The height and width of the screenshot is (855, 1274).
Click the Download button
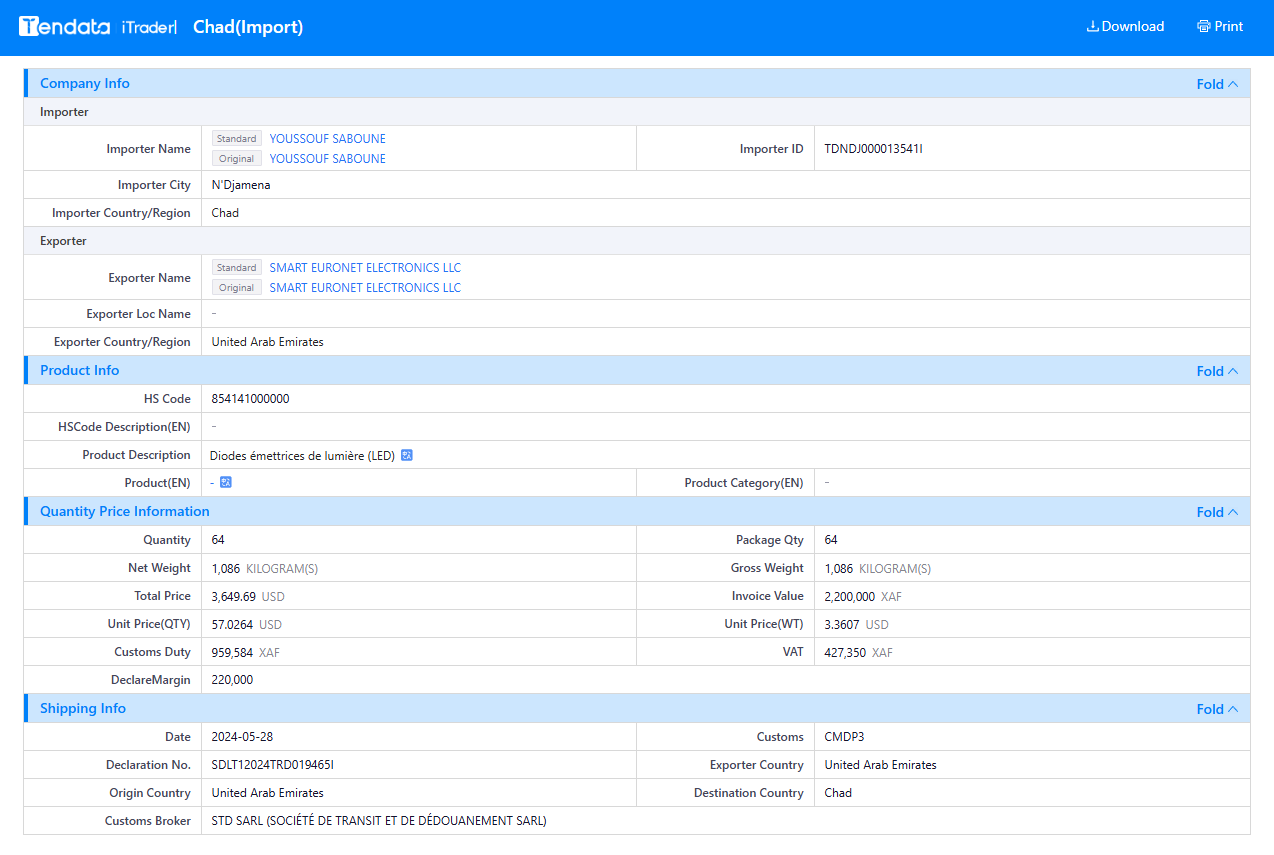[1125, 27]
